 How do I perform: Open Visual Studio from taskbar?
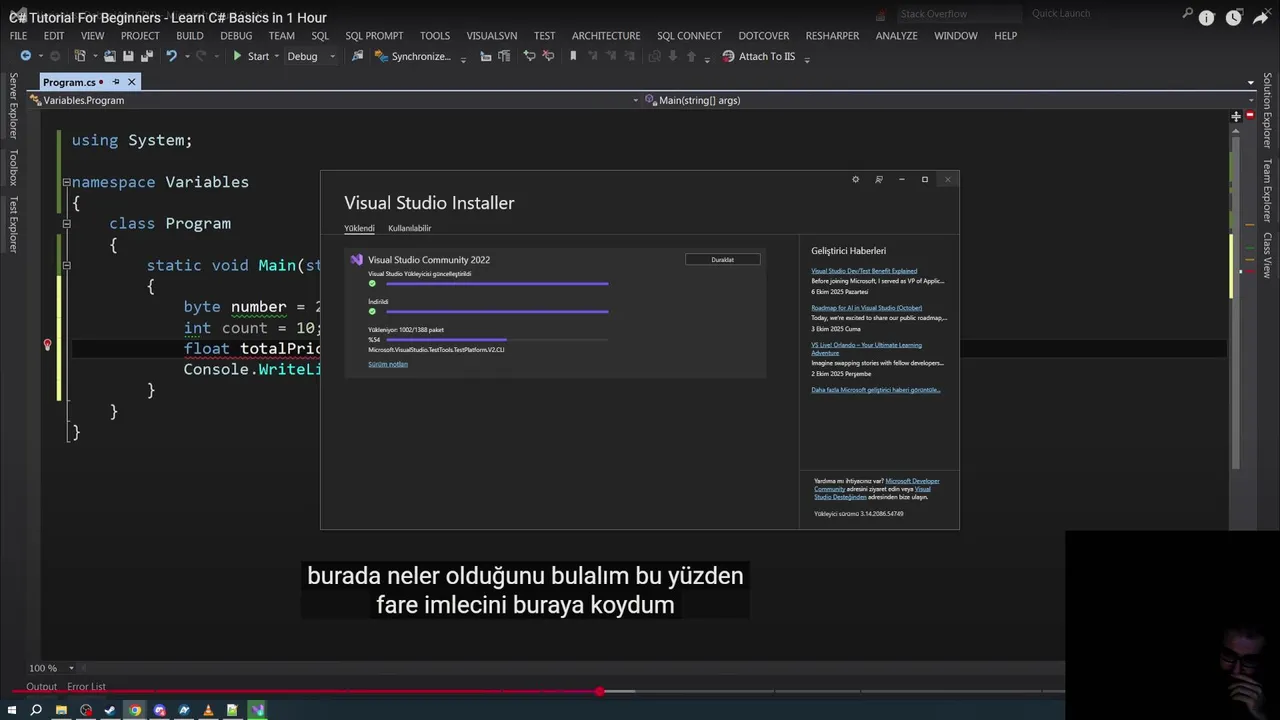coord(257,710)
